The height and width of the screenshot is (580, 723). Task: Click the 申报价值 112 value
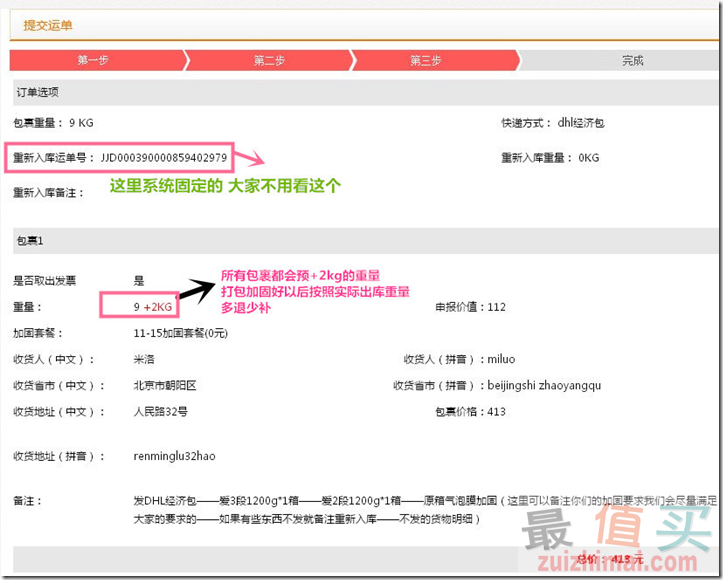[496, 307]
